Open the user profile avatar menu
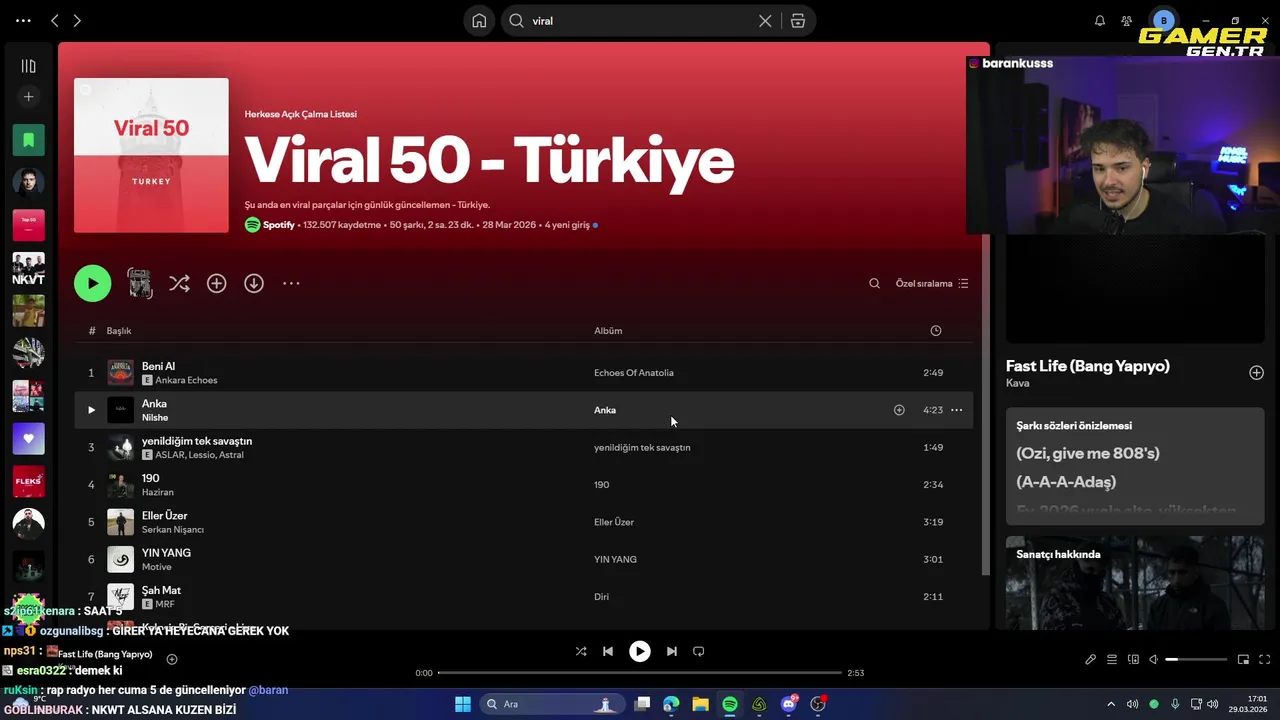1280x720 pixels. (1163, 20)
